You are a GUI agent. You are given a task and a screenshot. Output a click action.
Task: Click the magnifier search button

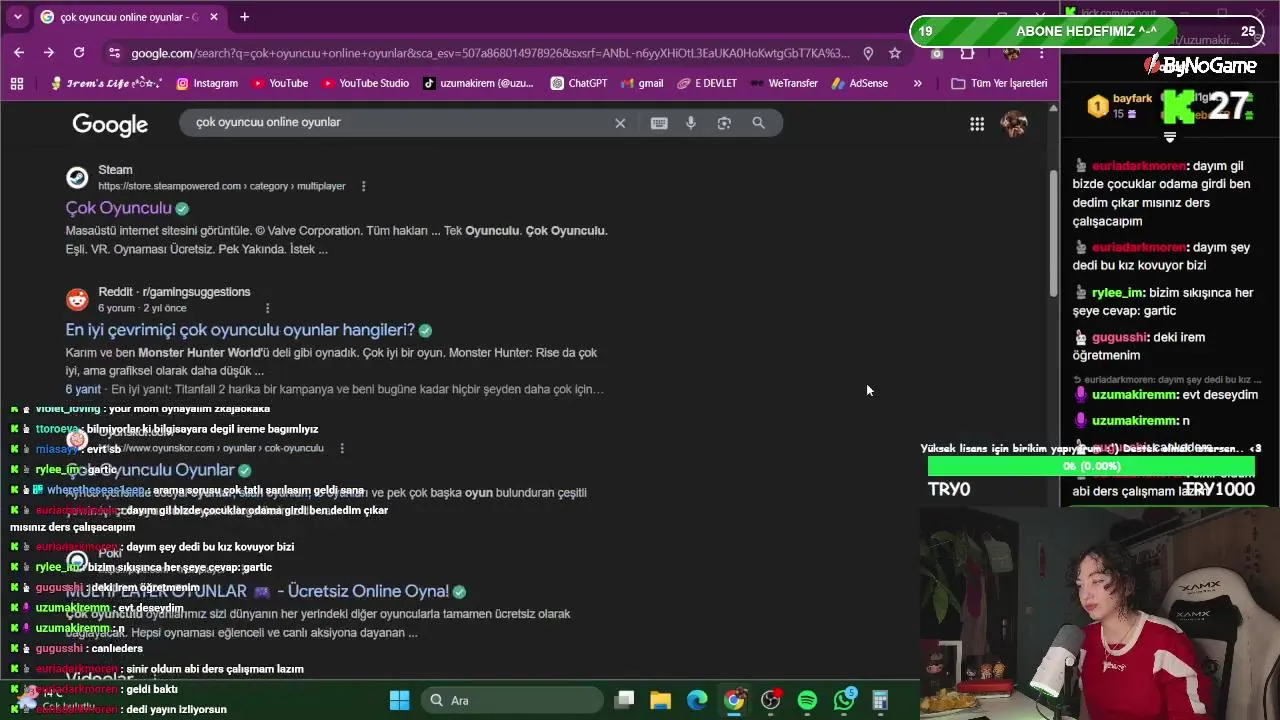click(758, 123)
